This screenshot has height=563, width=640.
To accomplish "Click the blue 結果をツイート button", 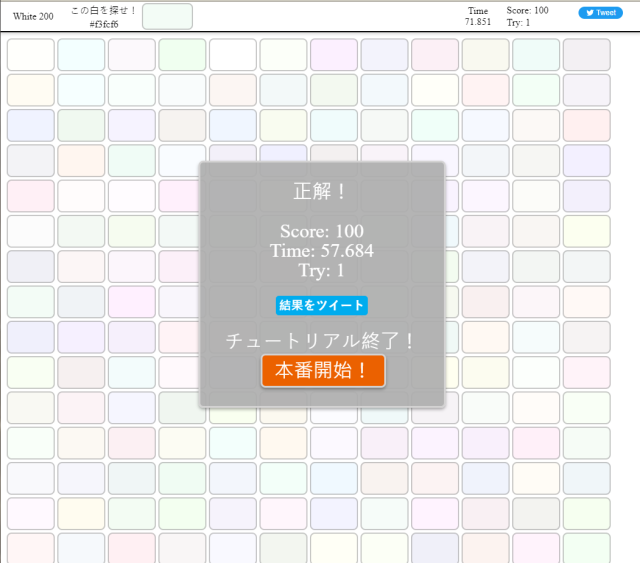I will click(321, 306).
